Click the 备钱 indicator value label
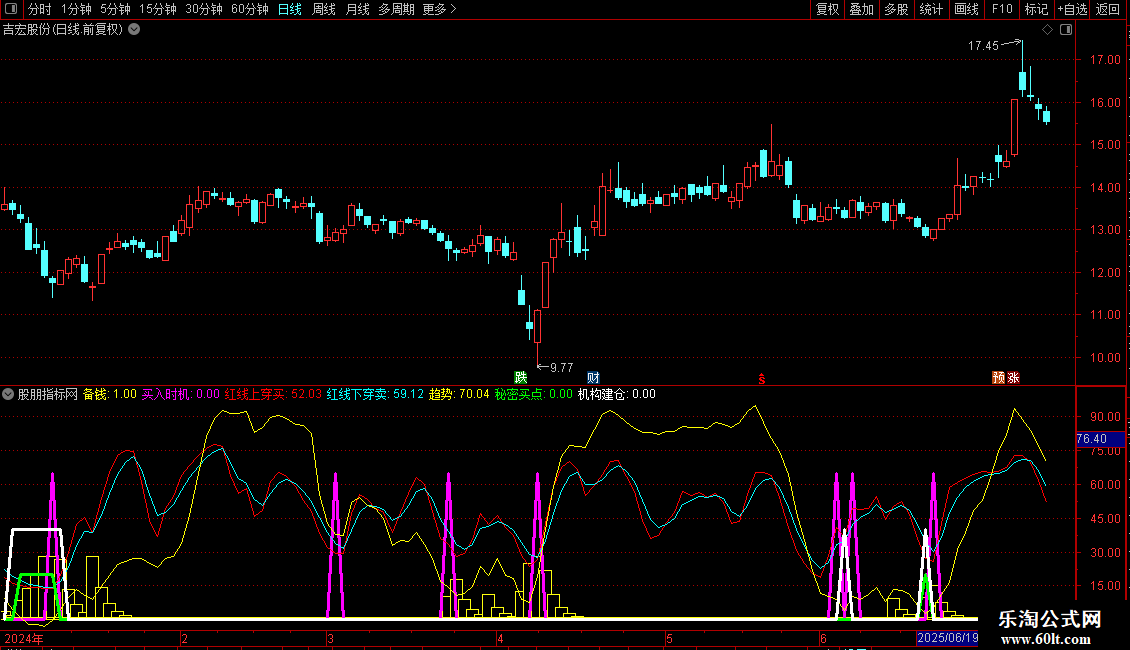The image size is (1130, 650). tap(110, 394)
